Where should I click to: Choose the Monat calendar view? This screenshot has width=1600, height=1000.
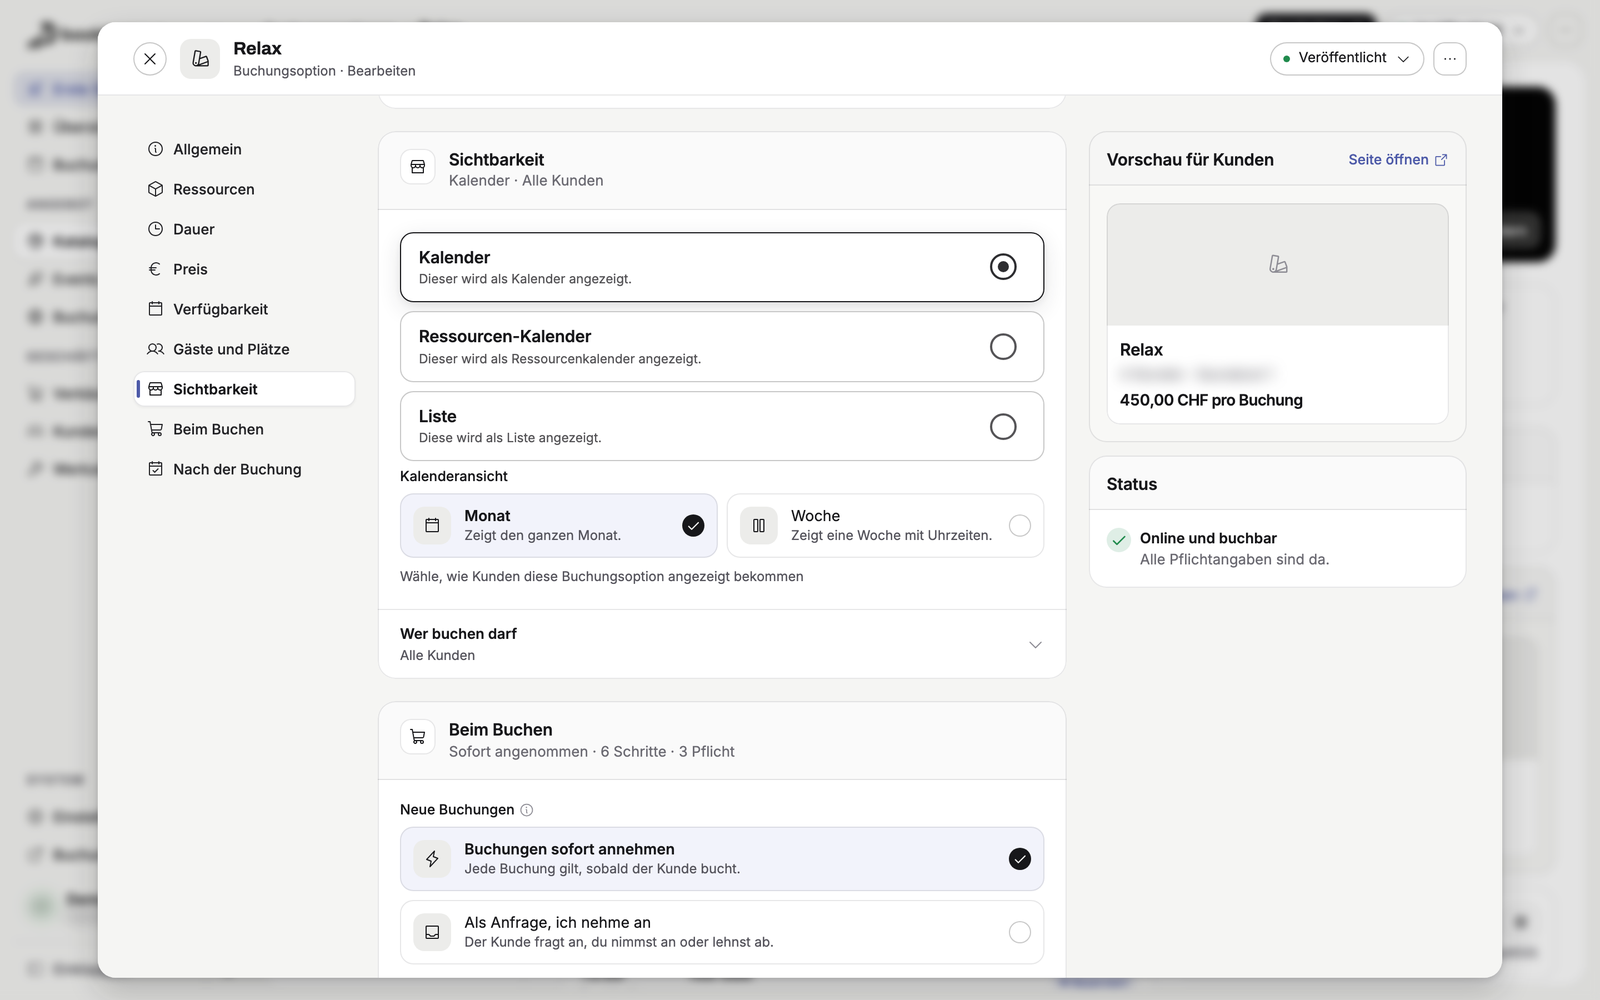559,525
